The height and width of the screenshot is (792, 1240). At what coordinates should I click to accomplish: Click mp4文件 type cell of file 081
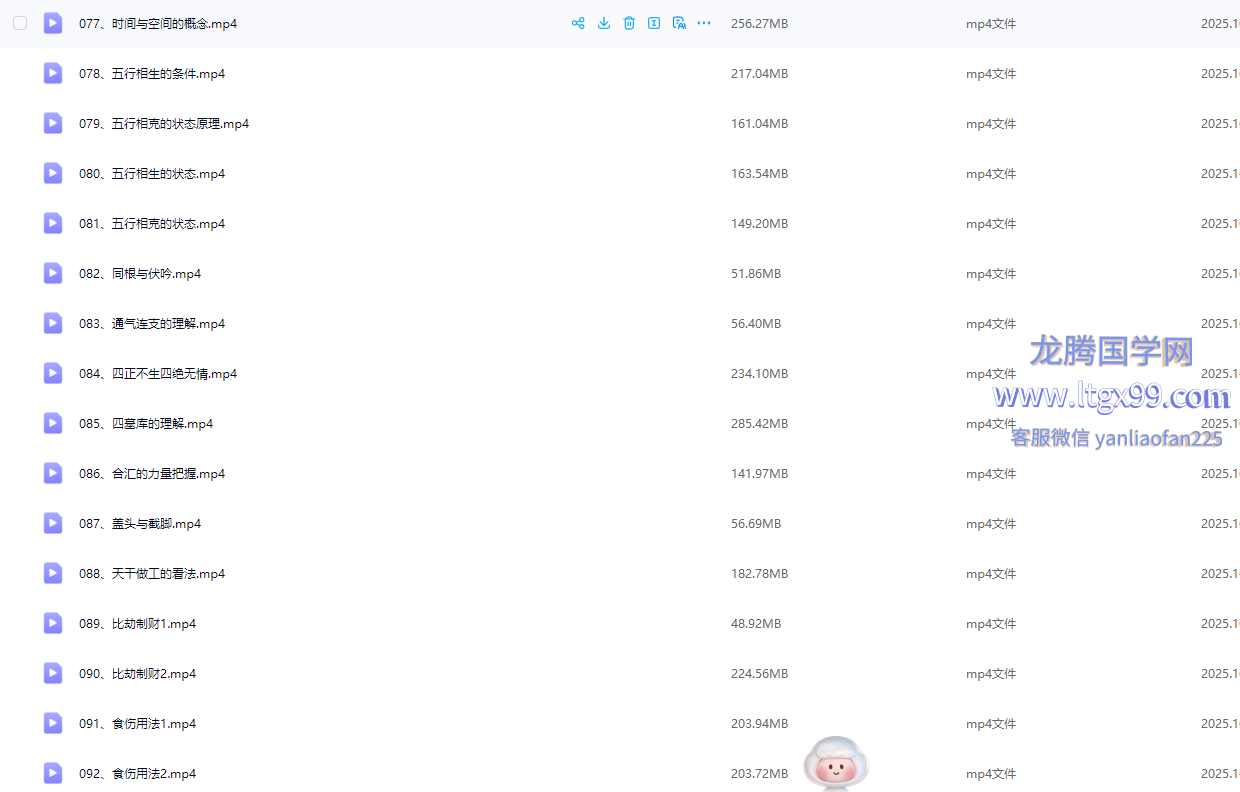(x=990, y=224)
